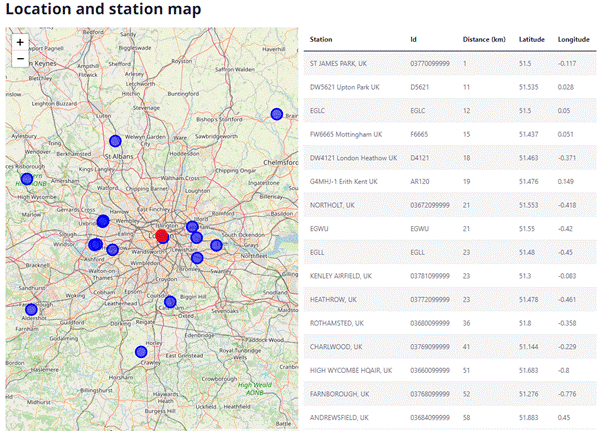This screenshot has height=431, width=602.
Task: Click the Latitude column header
Action: point(532,40)
